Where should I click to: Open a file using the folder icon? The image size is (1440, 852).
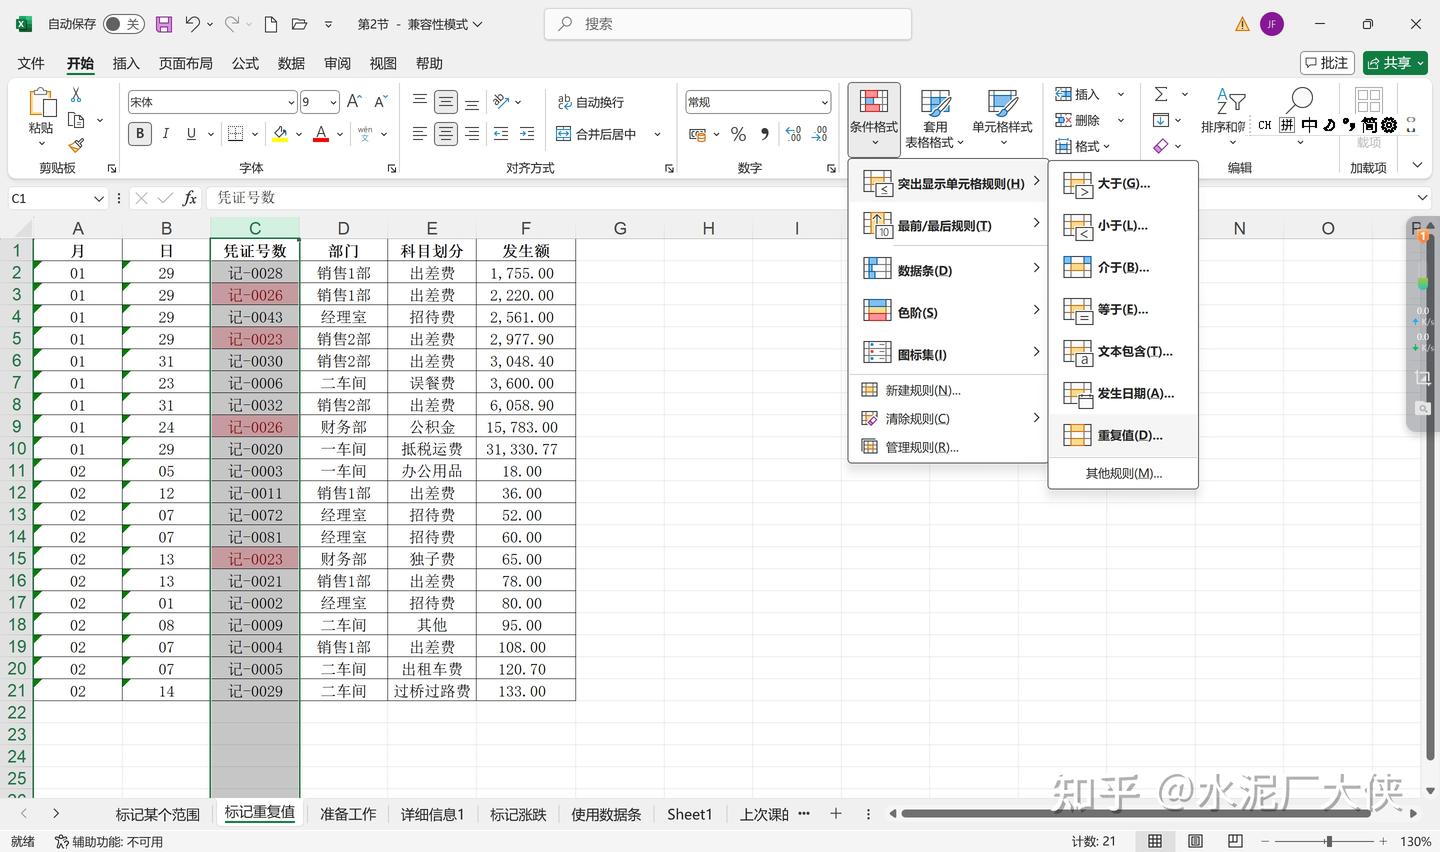click(x=299, y=24)
